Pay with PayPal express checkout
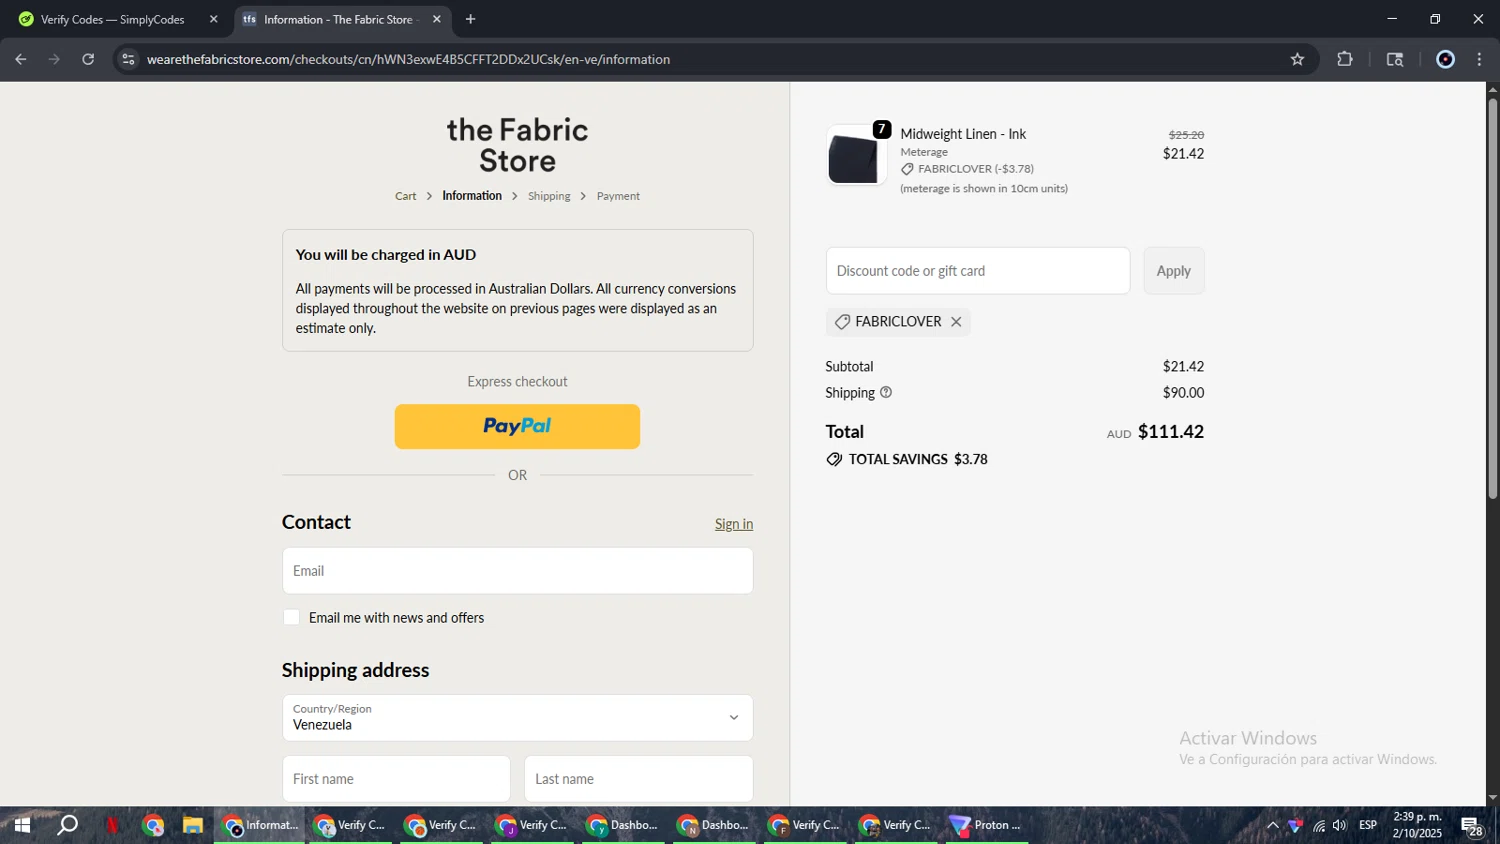1500x844 pixels. (517, 426)
